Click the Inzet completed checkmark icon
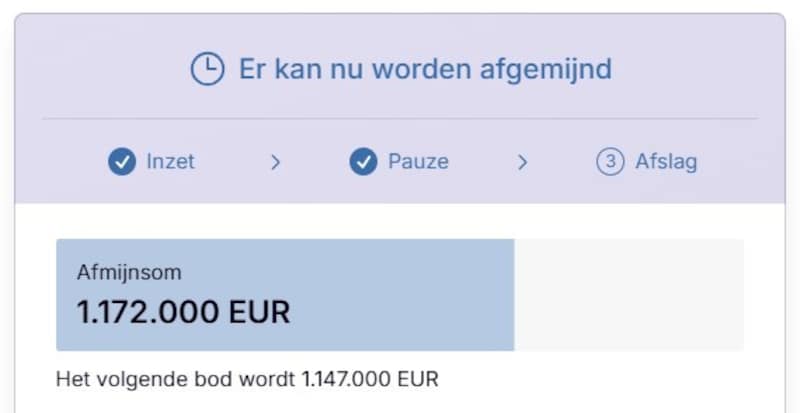800x413 pixels. pos(121,162)
